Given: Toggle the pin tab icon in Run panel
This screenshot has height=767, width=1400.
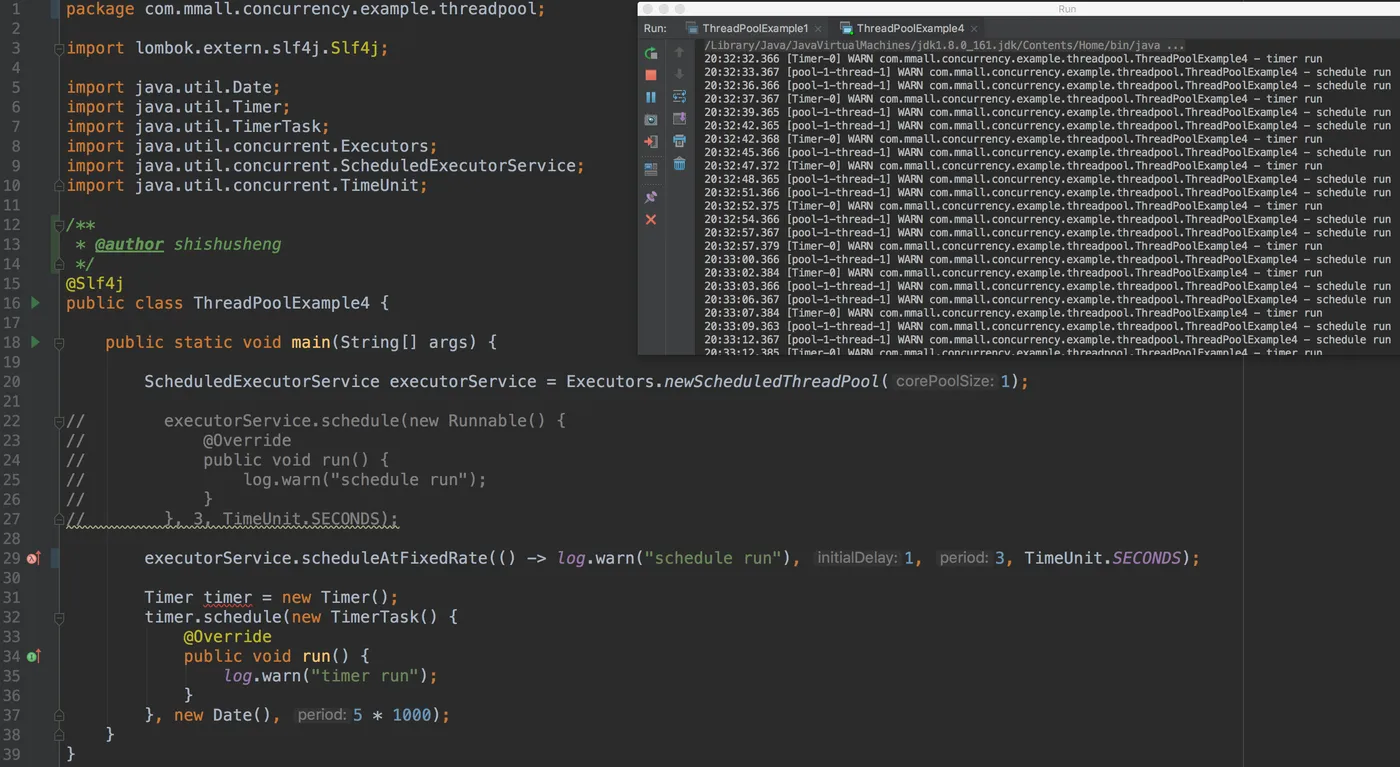Looking at the screenshot, I should [x=651, y=197].
